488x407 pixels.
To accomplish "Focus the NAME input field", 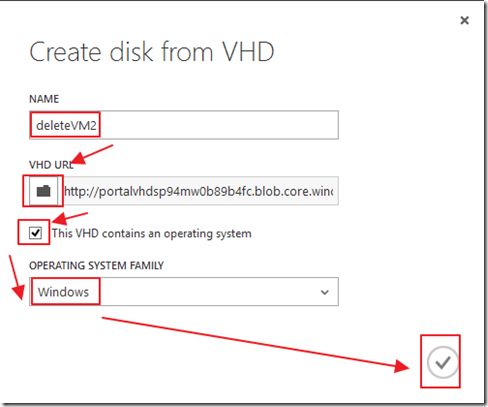I will 184,125.
